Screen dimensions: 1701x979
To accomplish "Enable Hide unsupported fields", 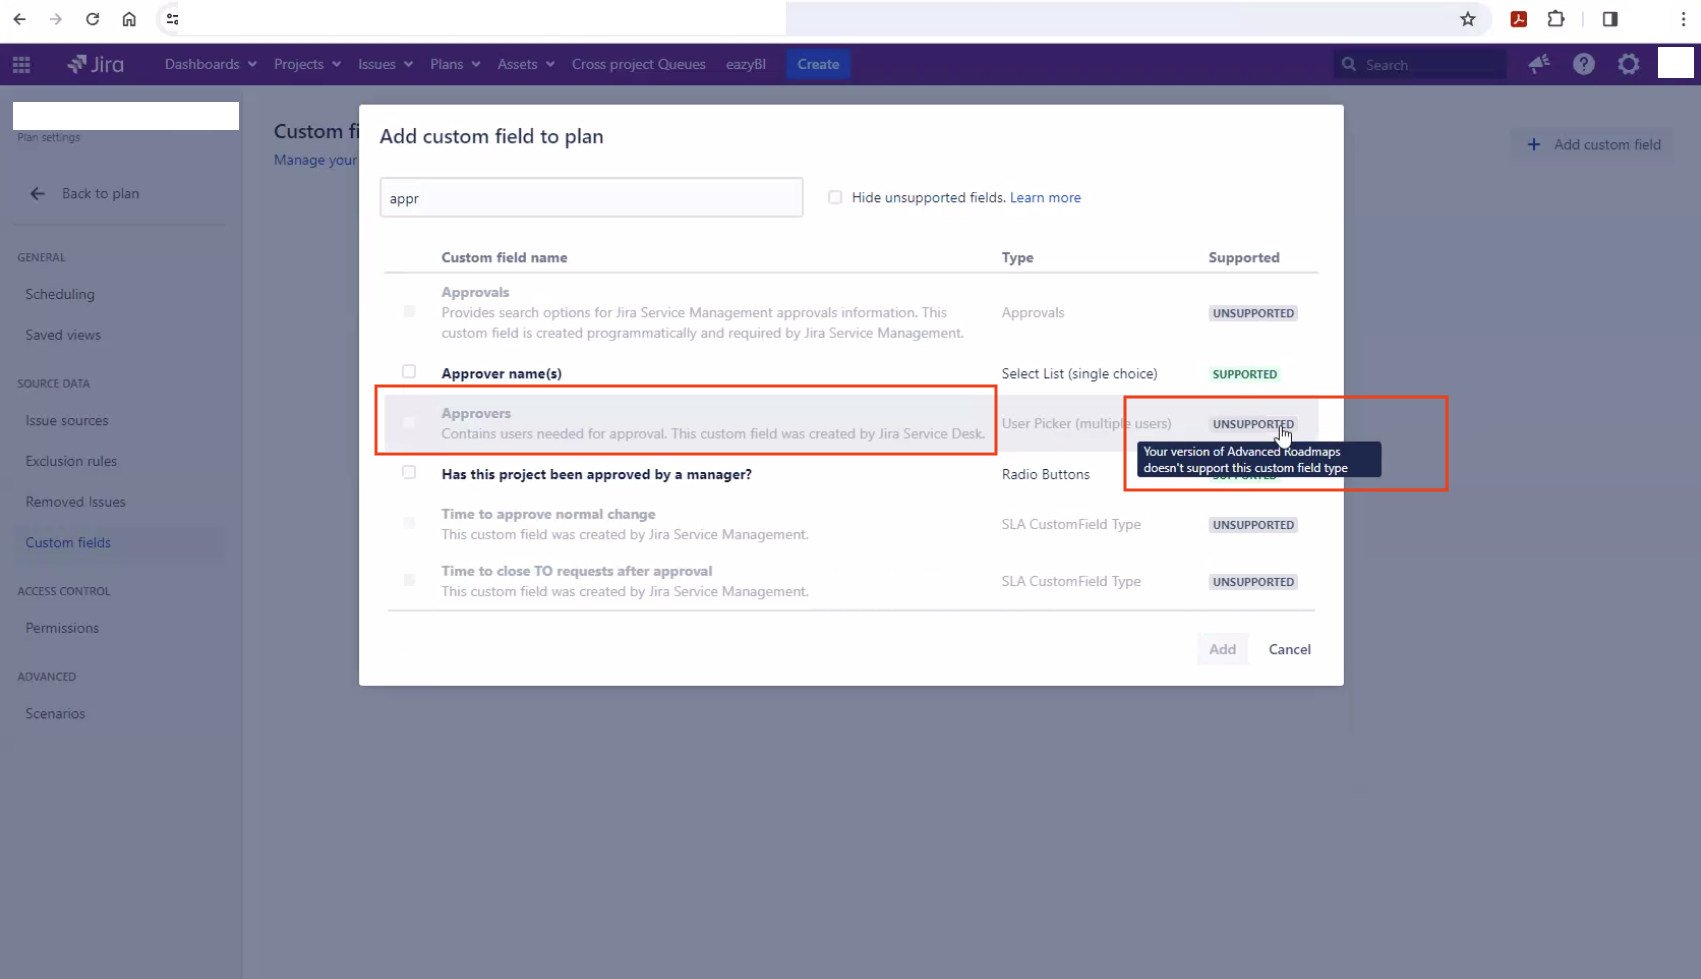I will point(835,197).
